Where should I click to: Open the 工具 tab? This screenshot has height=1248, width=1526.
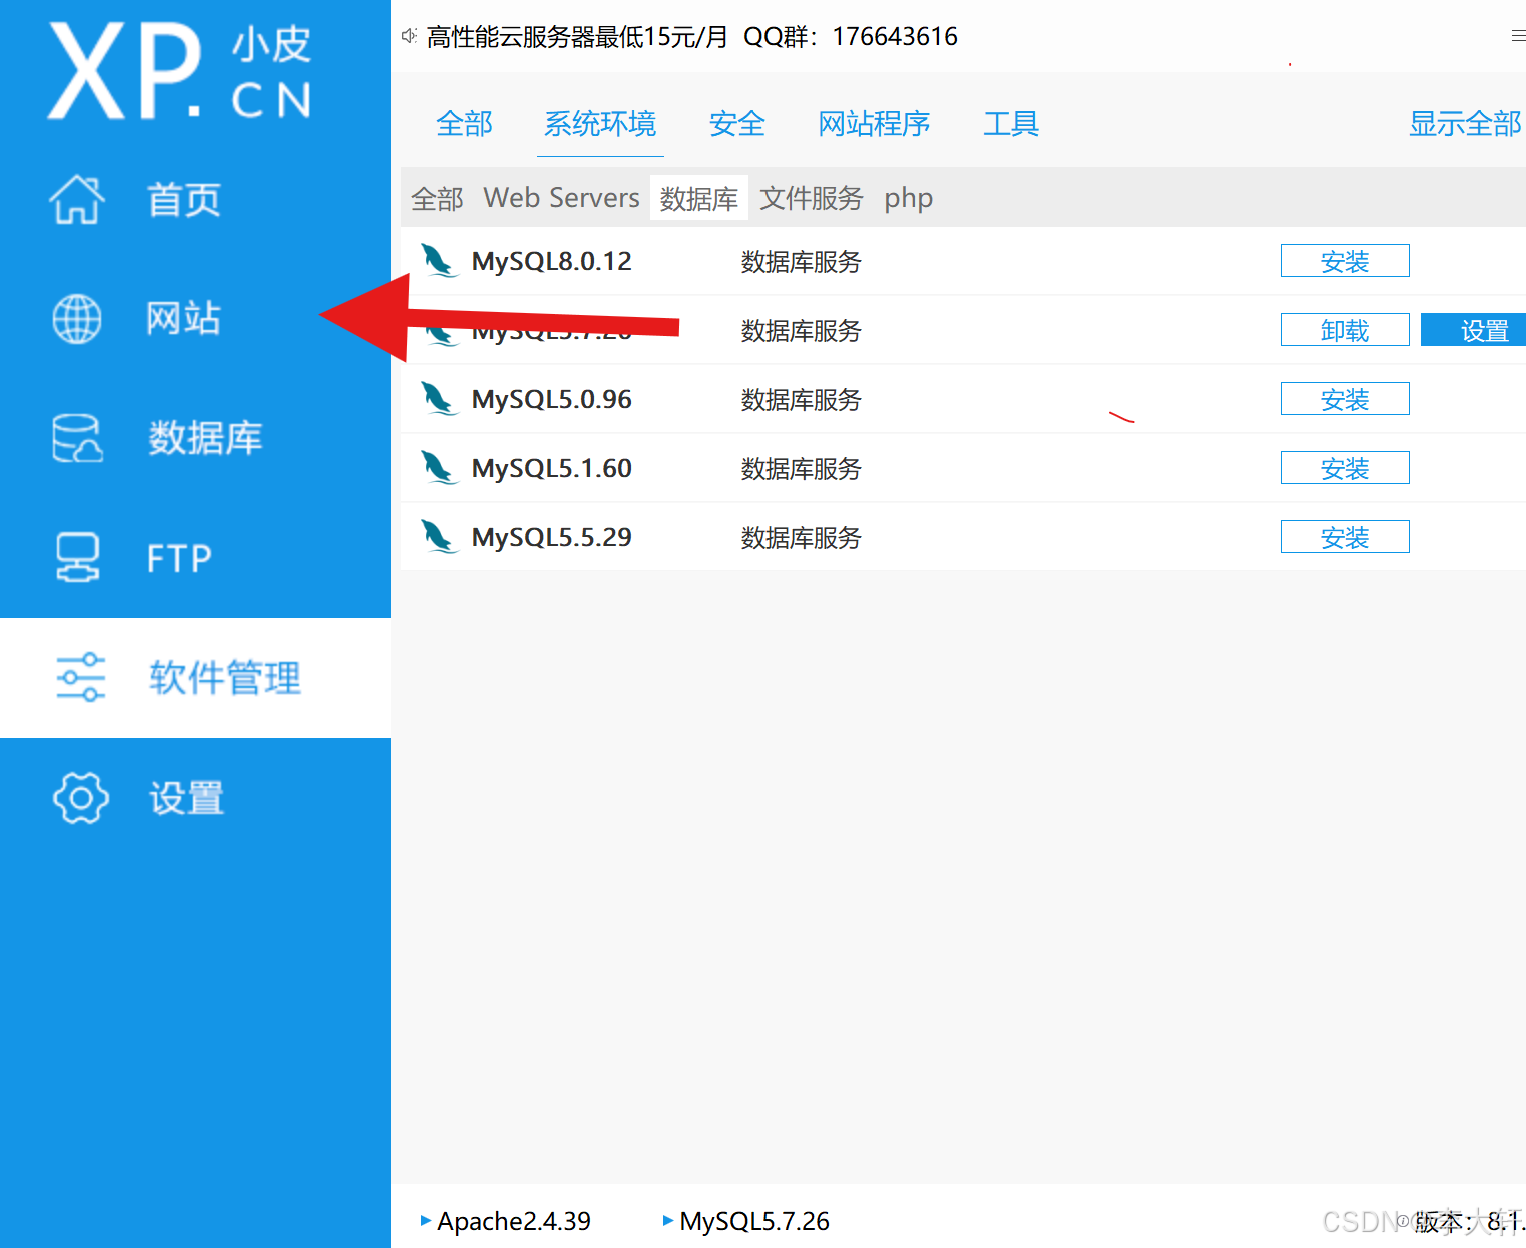1011,124
